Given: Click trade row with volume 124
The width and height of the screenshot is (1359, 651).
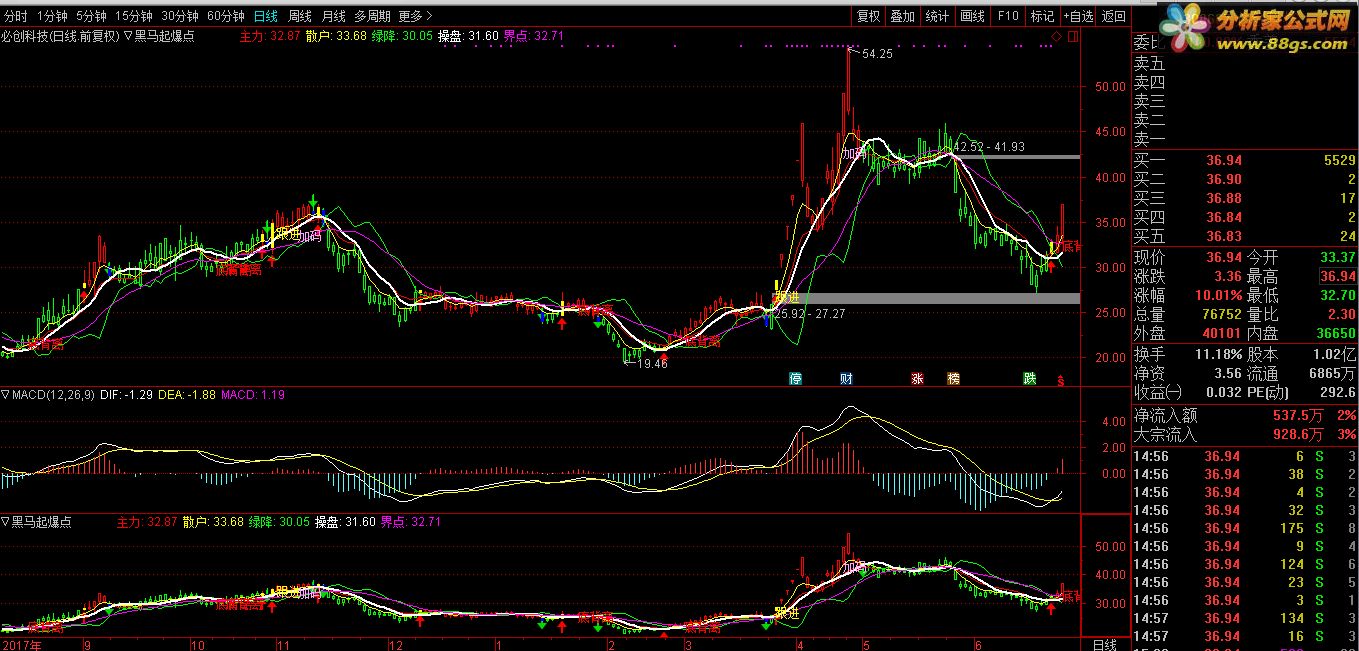Looking at the screenshot, I should tap(1245, 564).
